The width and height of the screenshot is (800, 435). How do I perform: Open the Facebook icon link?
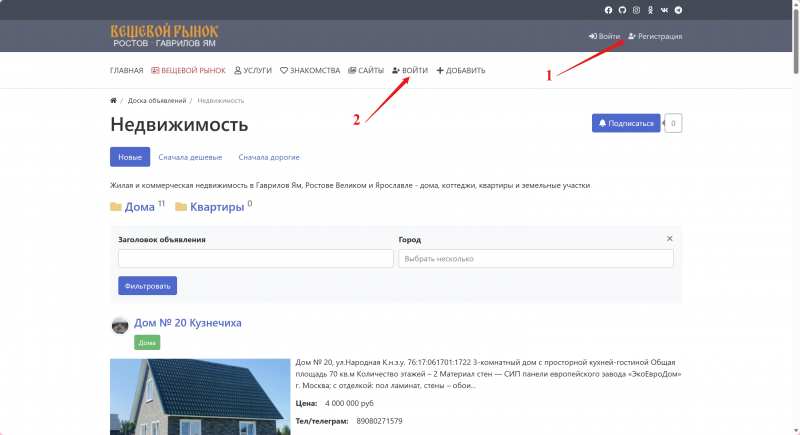point(608,10)
